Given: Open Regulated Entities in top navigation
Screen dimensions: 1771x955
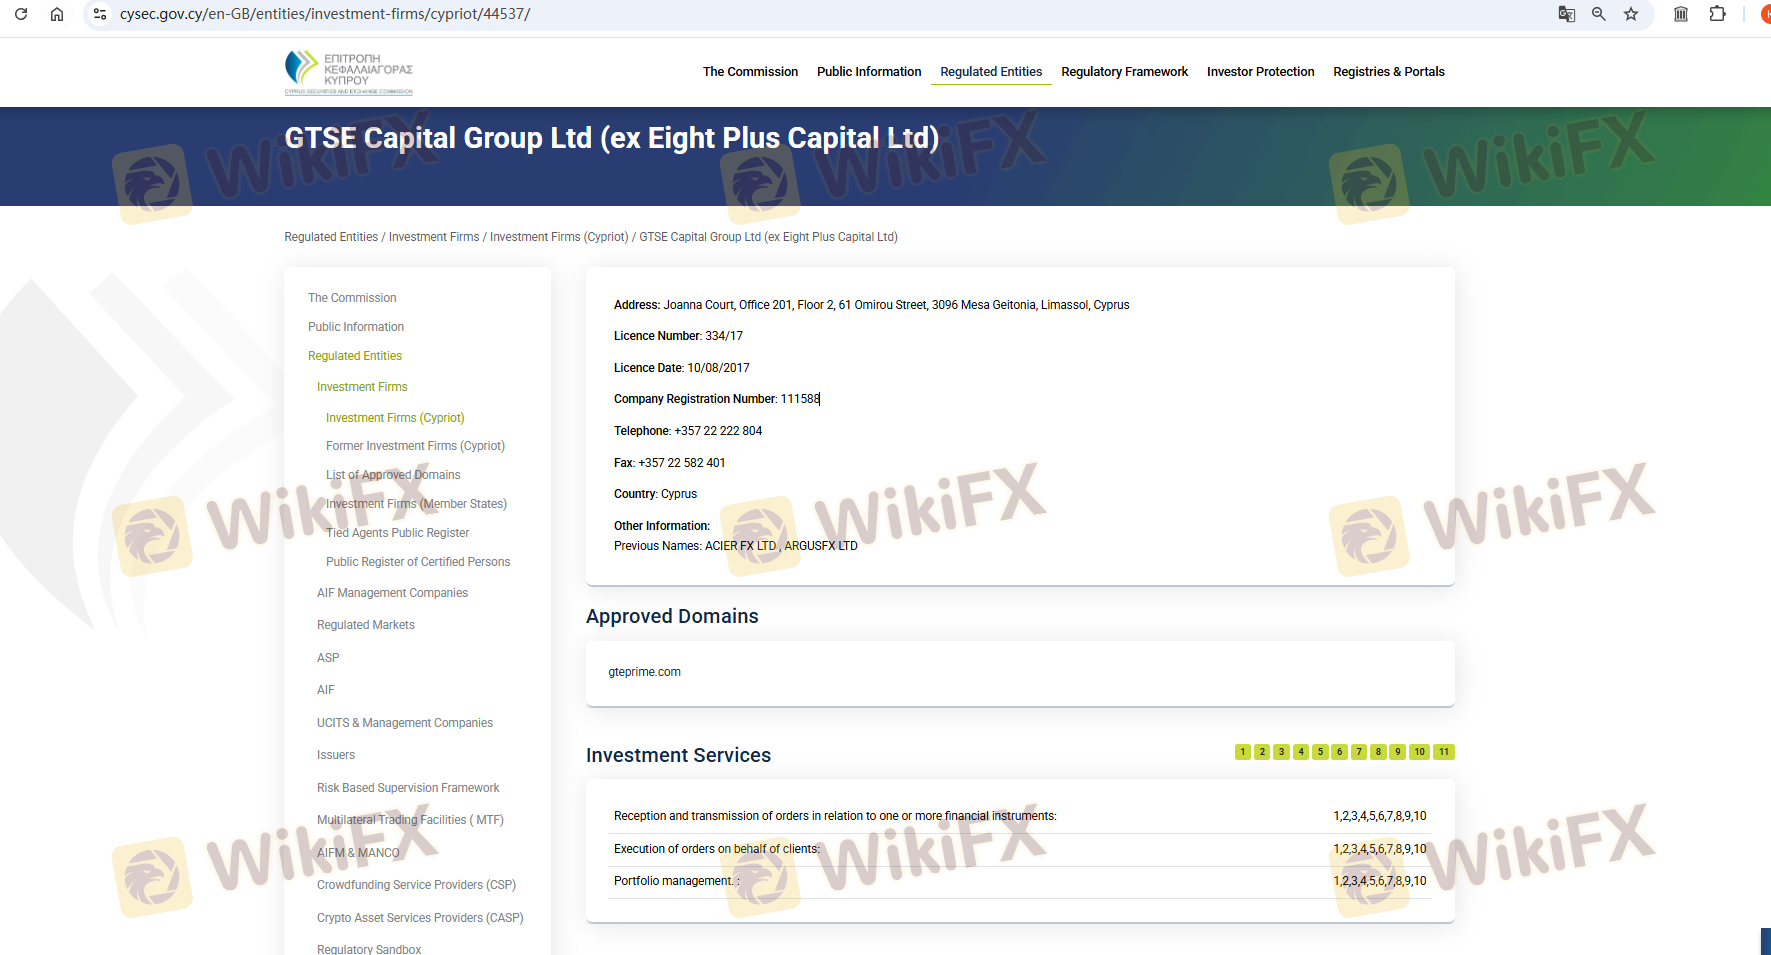Looking at the screenshot, I should pos(991,72).
